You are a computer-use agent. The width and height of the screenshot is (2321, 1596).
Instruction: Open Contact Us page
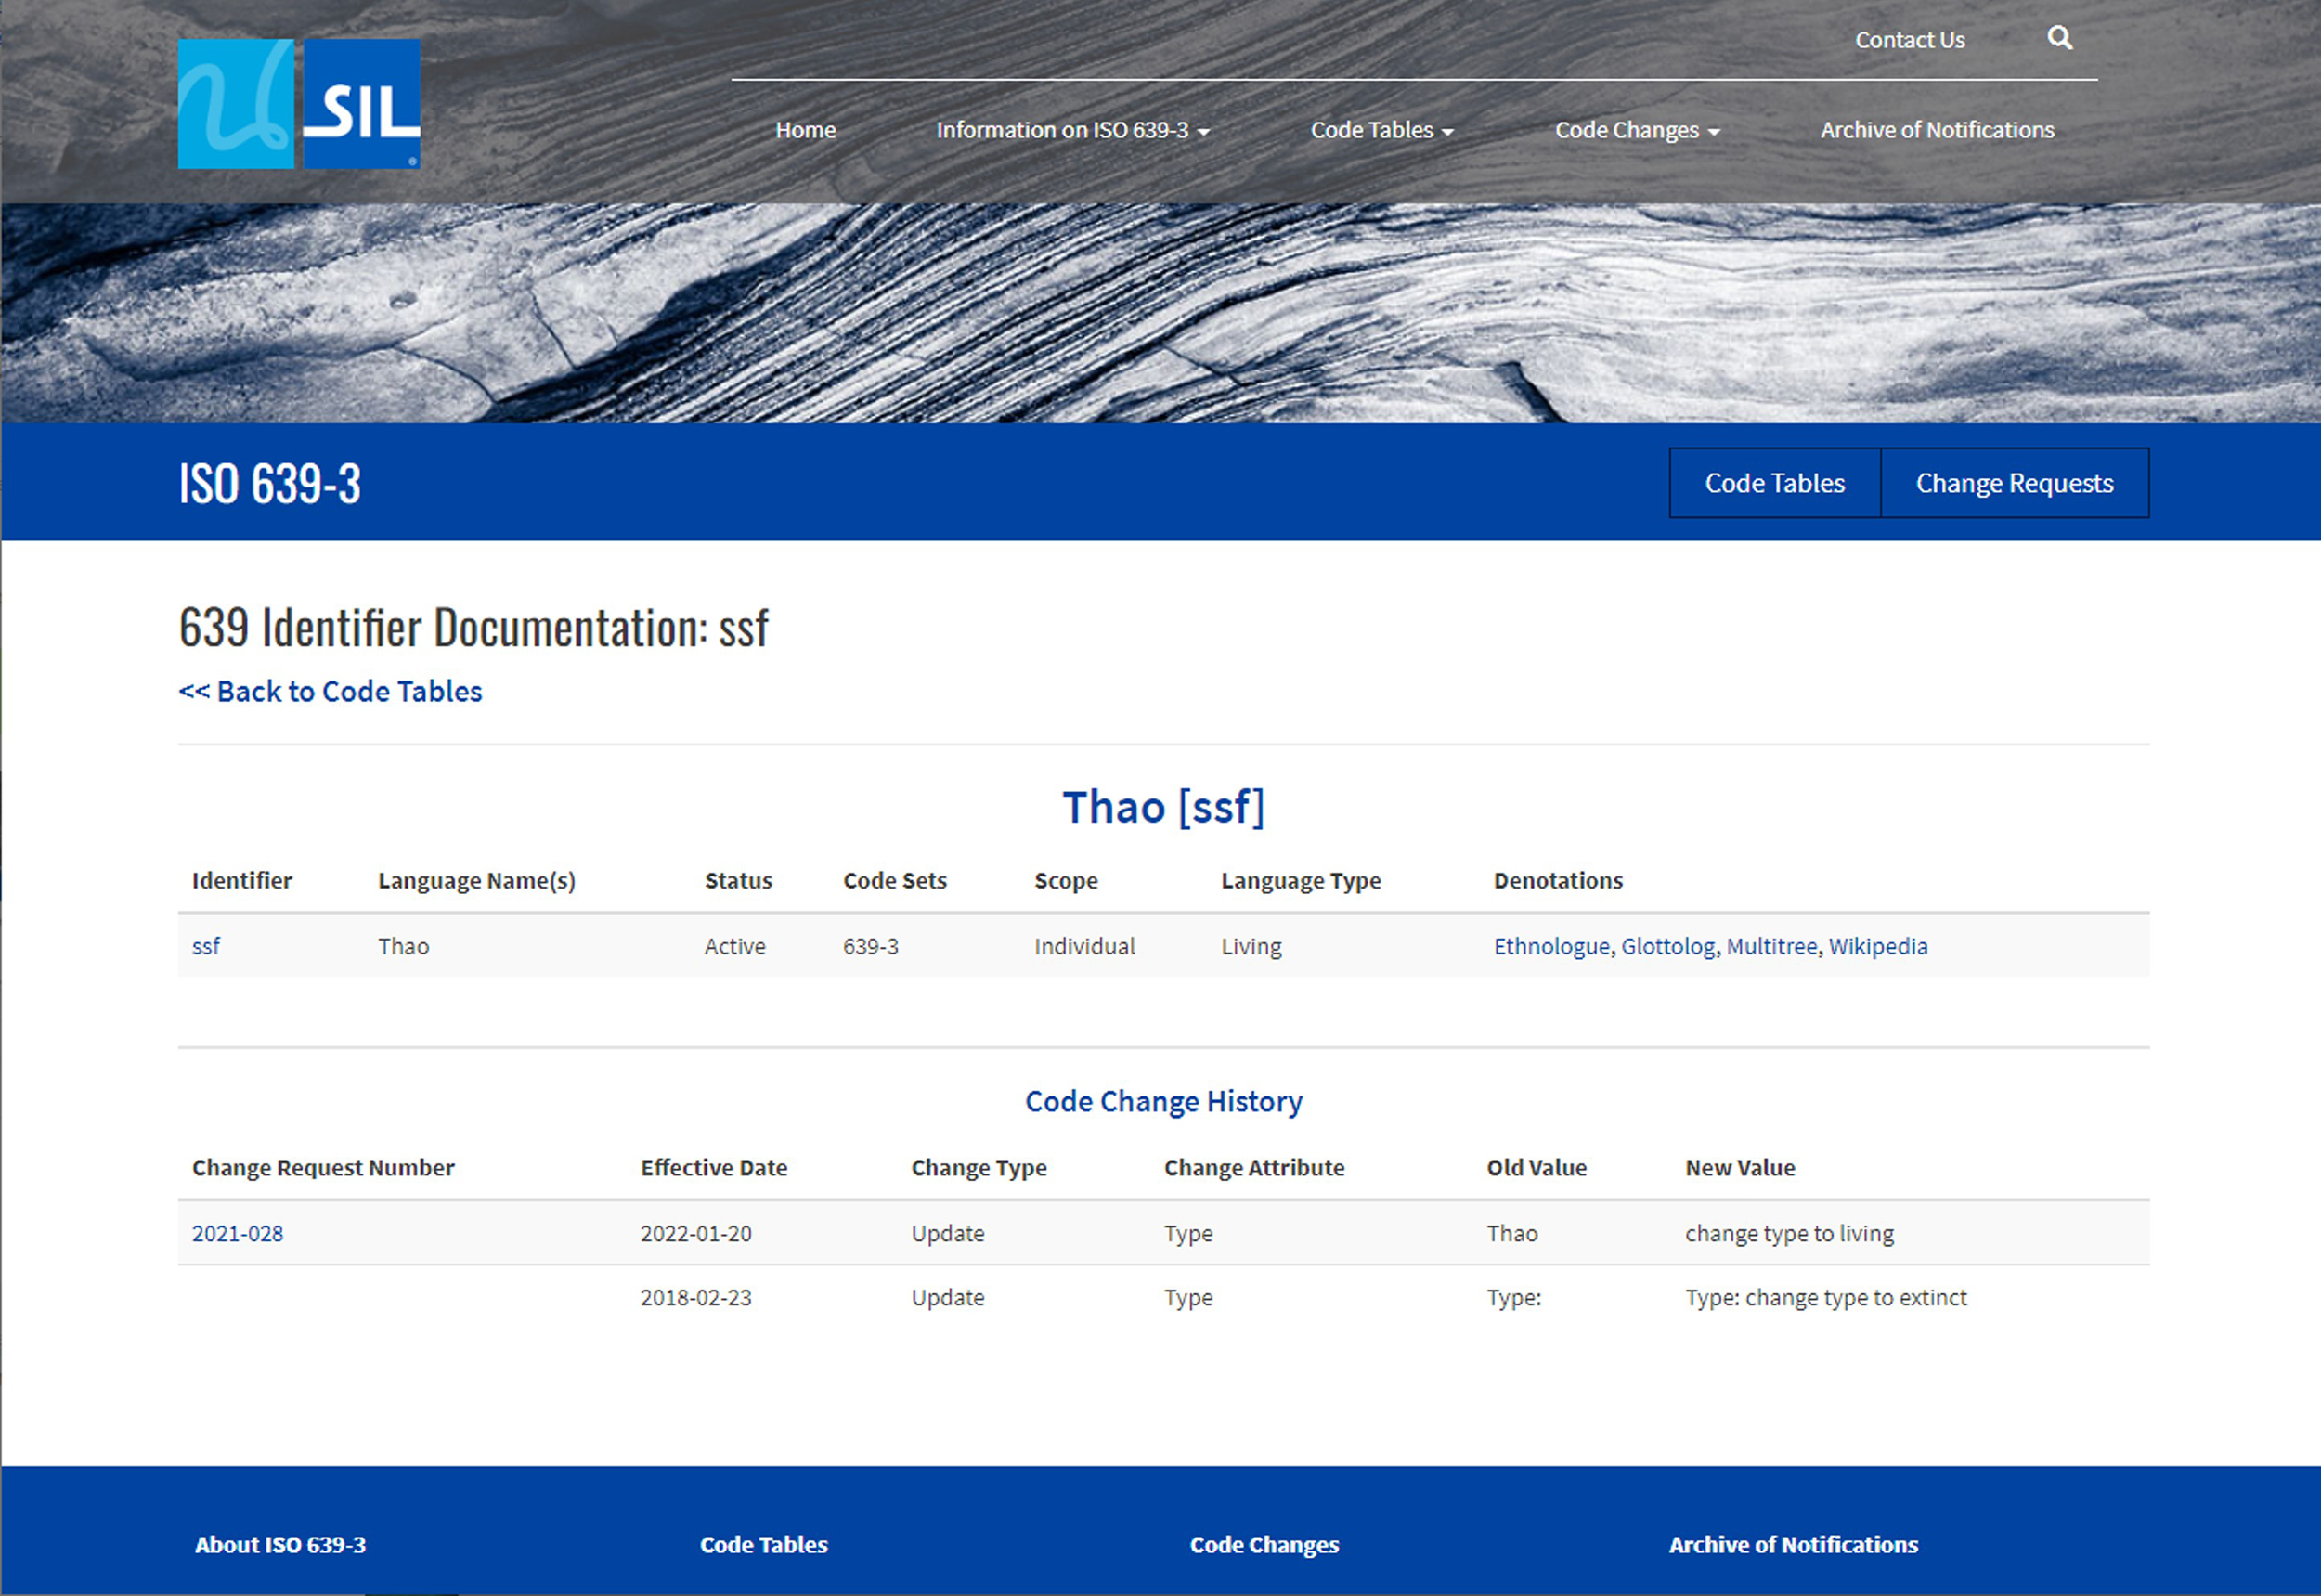coord(1910,40)
